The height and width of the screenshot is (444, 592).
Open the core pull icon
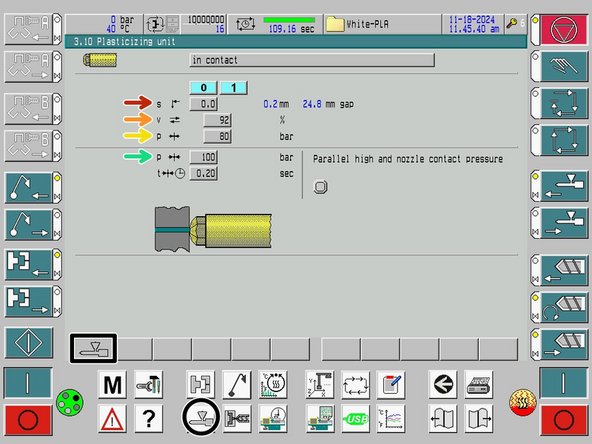[x=237, y=419]
